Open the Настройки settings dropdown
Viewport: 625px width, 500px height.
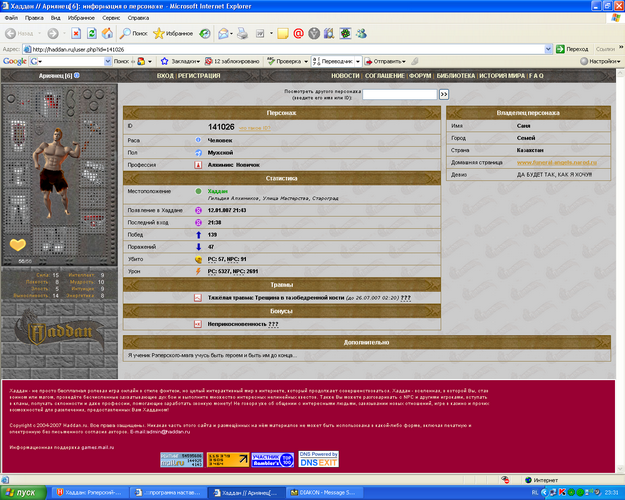[x=601, y=61]
